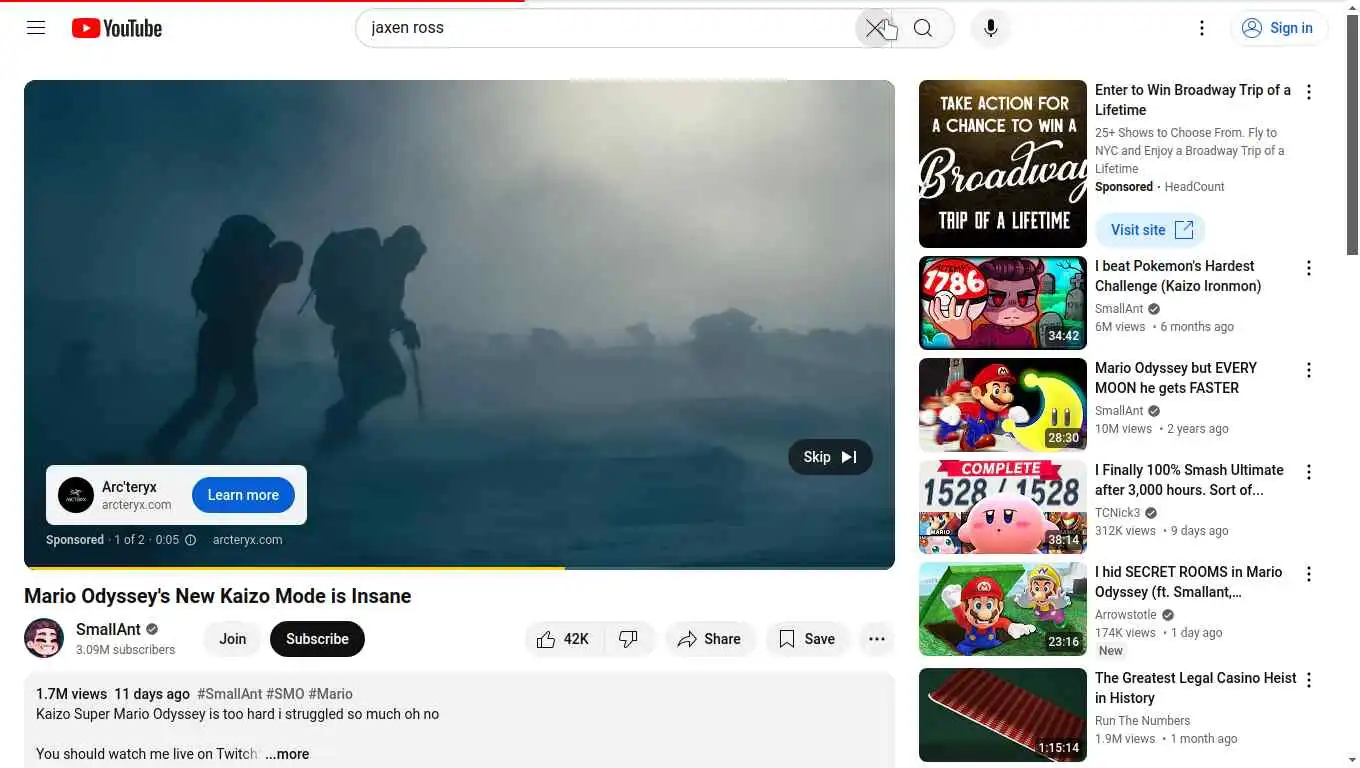The width and height of the screenshot is (1360, 768).
Task: Open the hamburger guide menu
Action: coord(36,28)
